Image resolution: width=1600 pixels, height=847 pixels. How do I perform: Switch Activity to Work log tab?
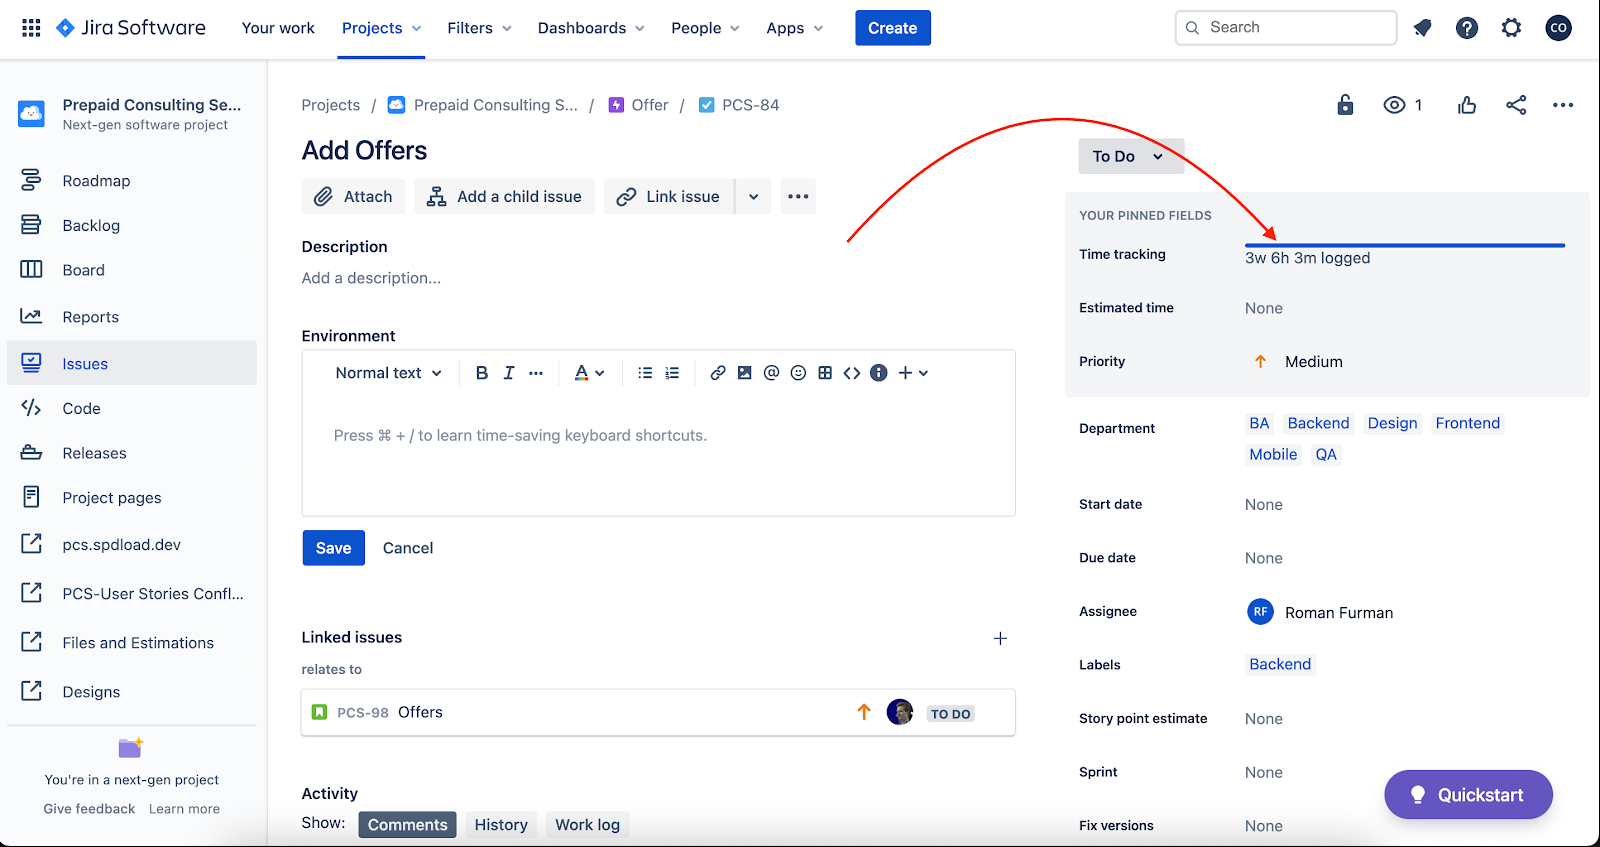(588, 825)
